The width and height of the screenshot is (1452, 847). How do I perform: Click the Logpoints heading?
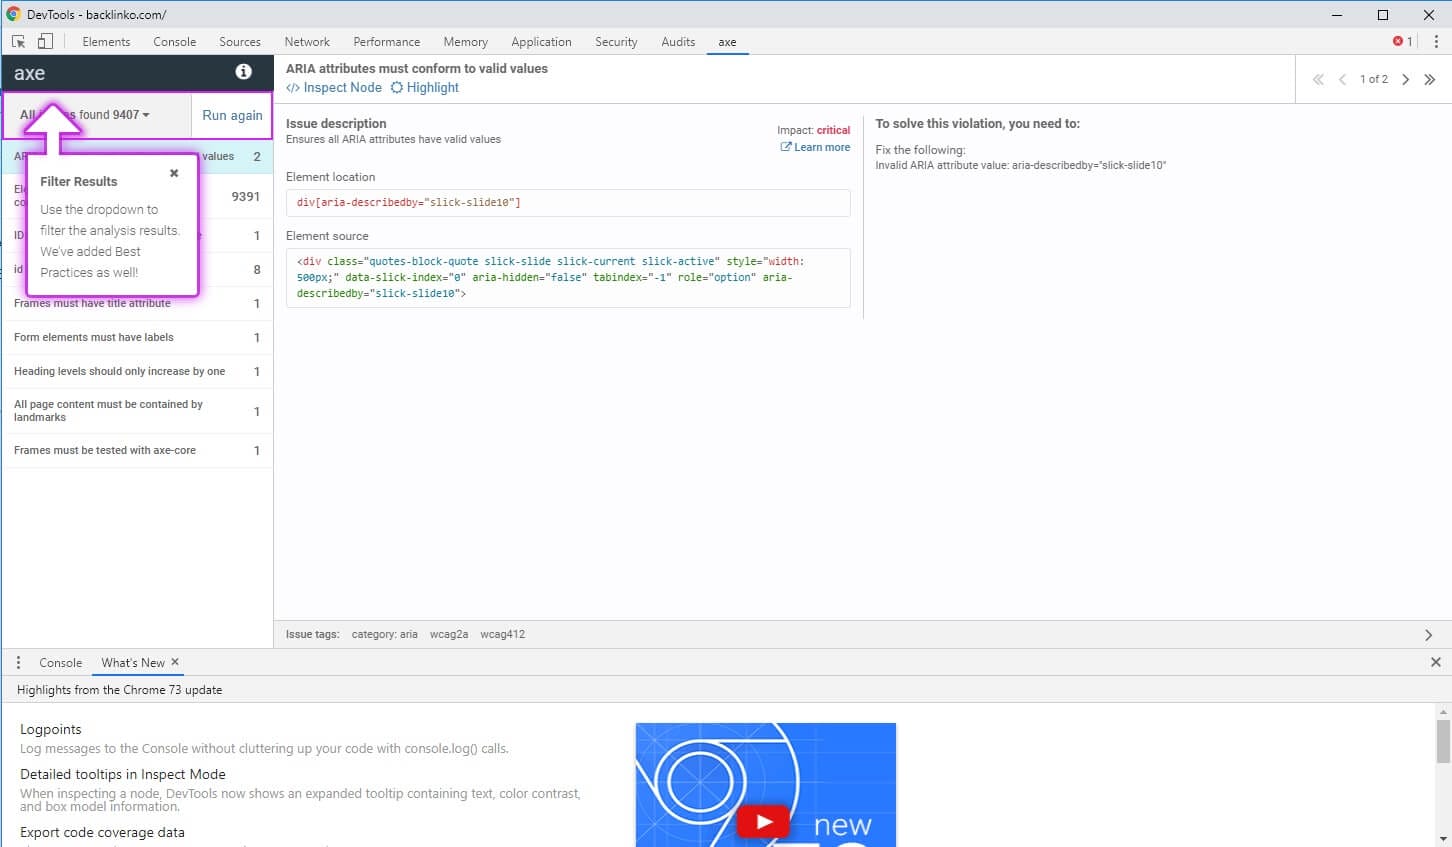[51, 730]
